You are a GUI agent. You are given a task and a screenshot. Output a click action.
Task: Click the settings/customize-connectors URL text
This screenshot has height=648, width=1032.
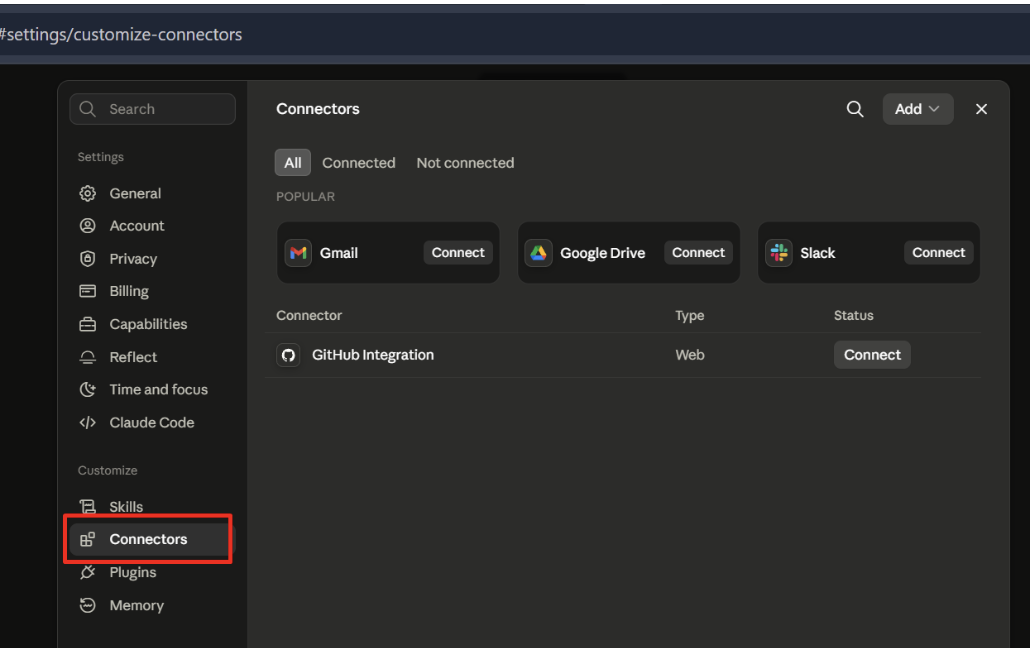121,34
